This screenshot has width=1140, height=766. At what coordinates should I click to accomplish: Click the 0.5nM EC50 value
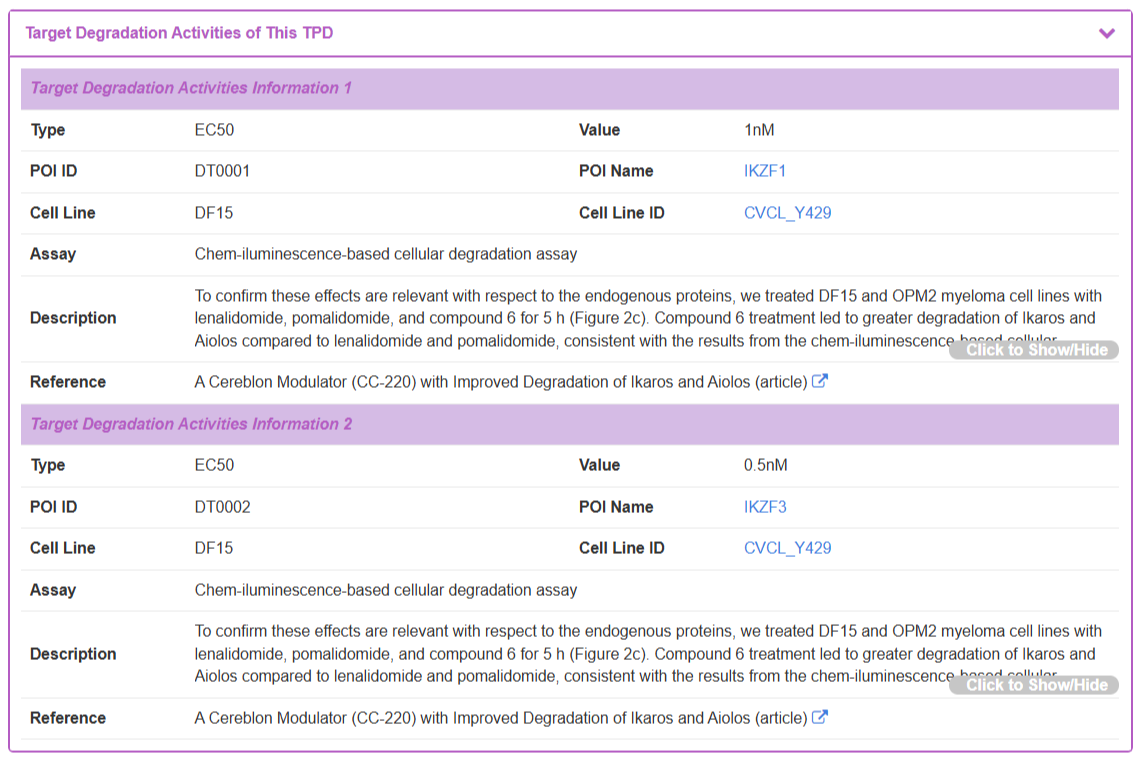(766, 465)
